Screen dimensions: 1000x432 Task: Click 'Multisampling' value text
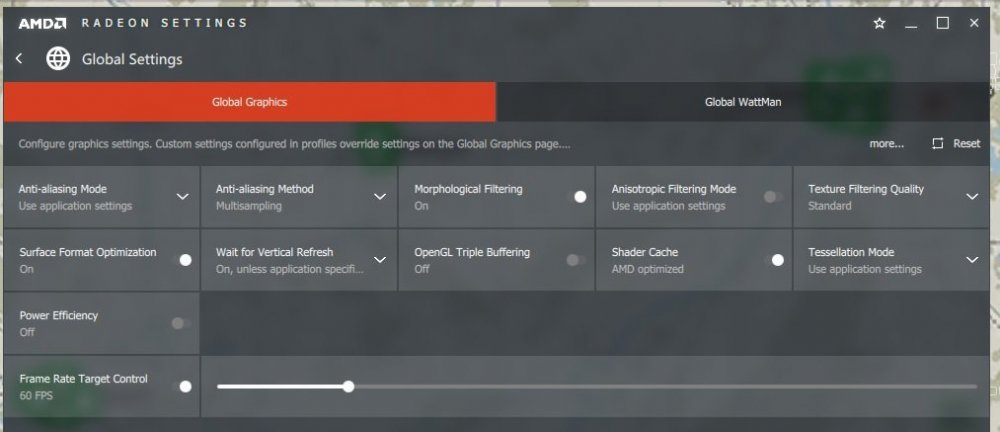[249, 206]
